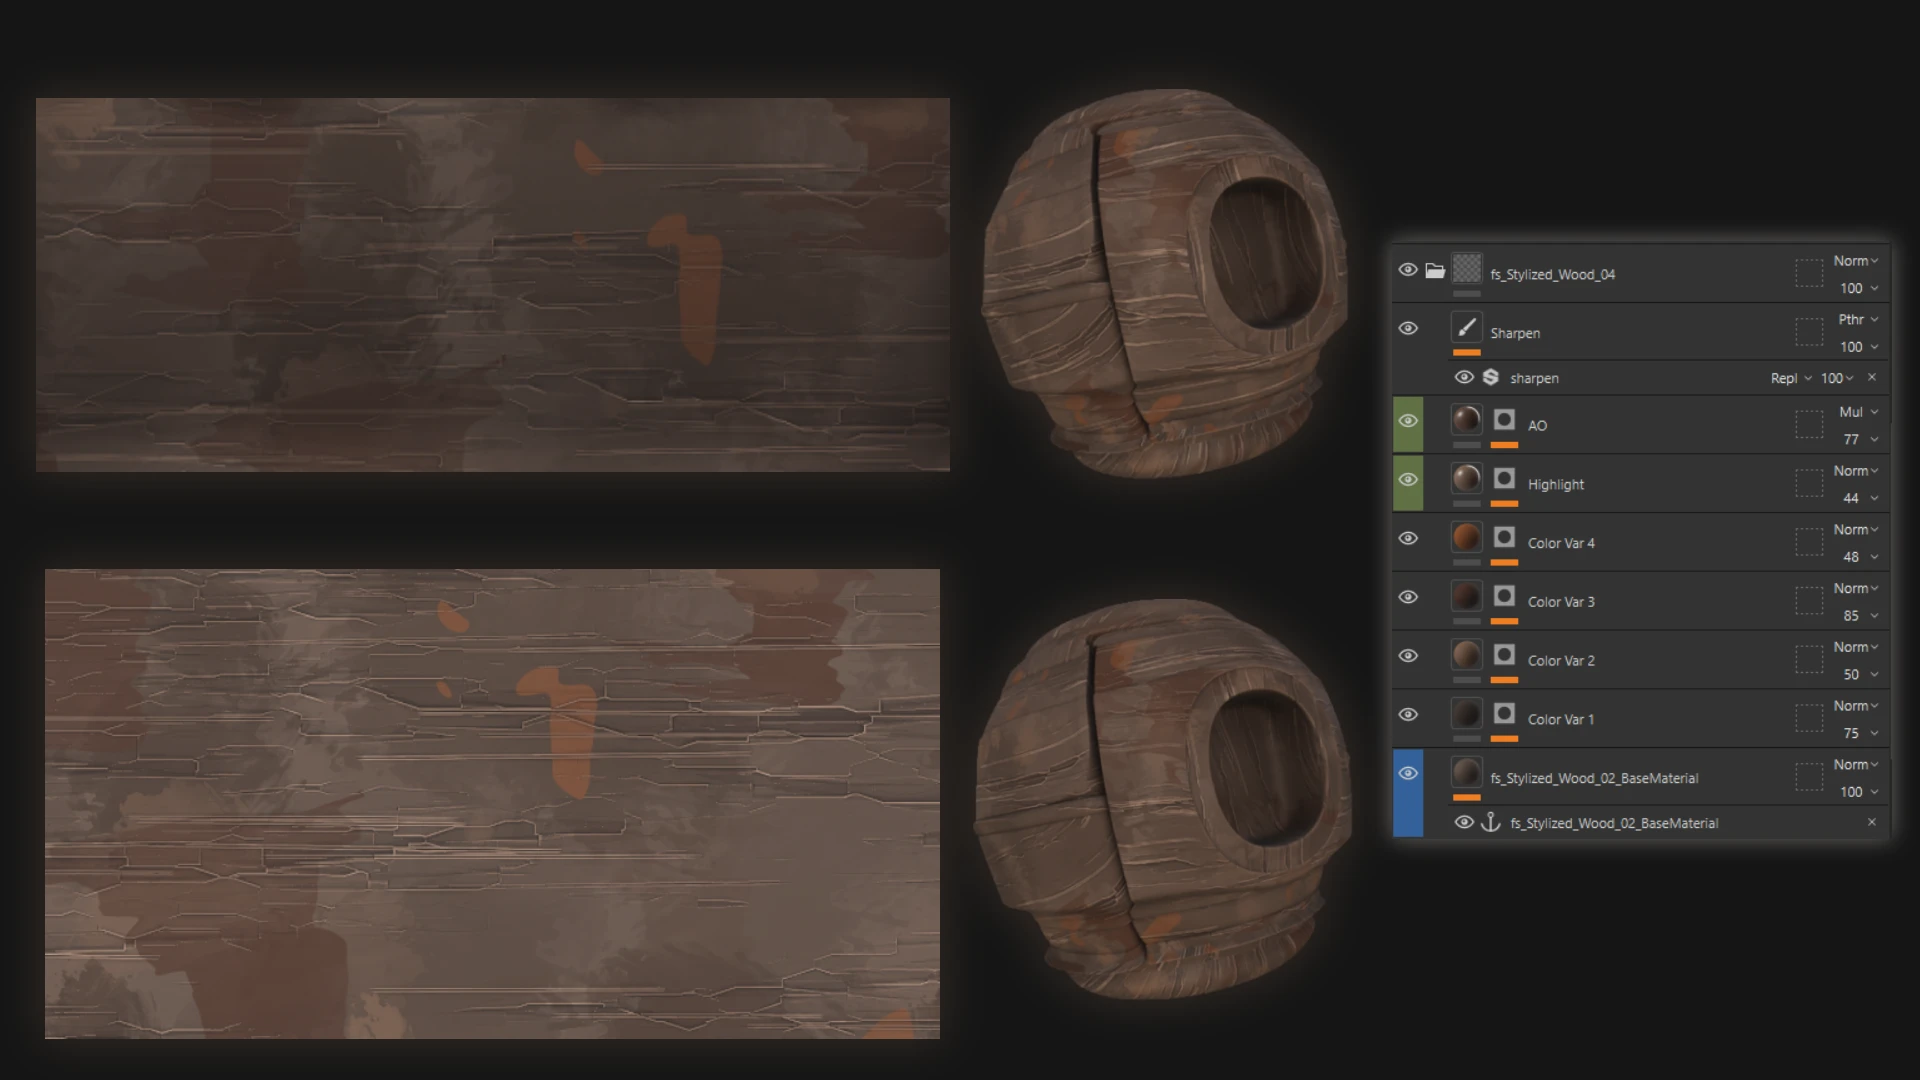
Task: Select Color Var 3 material sphere thumbnail
Action: click(x=1466, y=596)
